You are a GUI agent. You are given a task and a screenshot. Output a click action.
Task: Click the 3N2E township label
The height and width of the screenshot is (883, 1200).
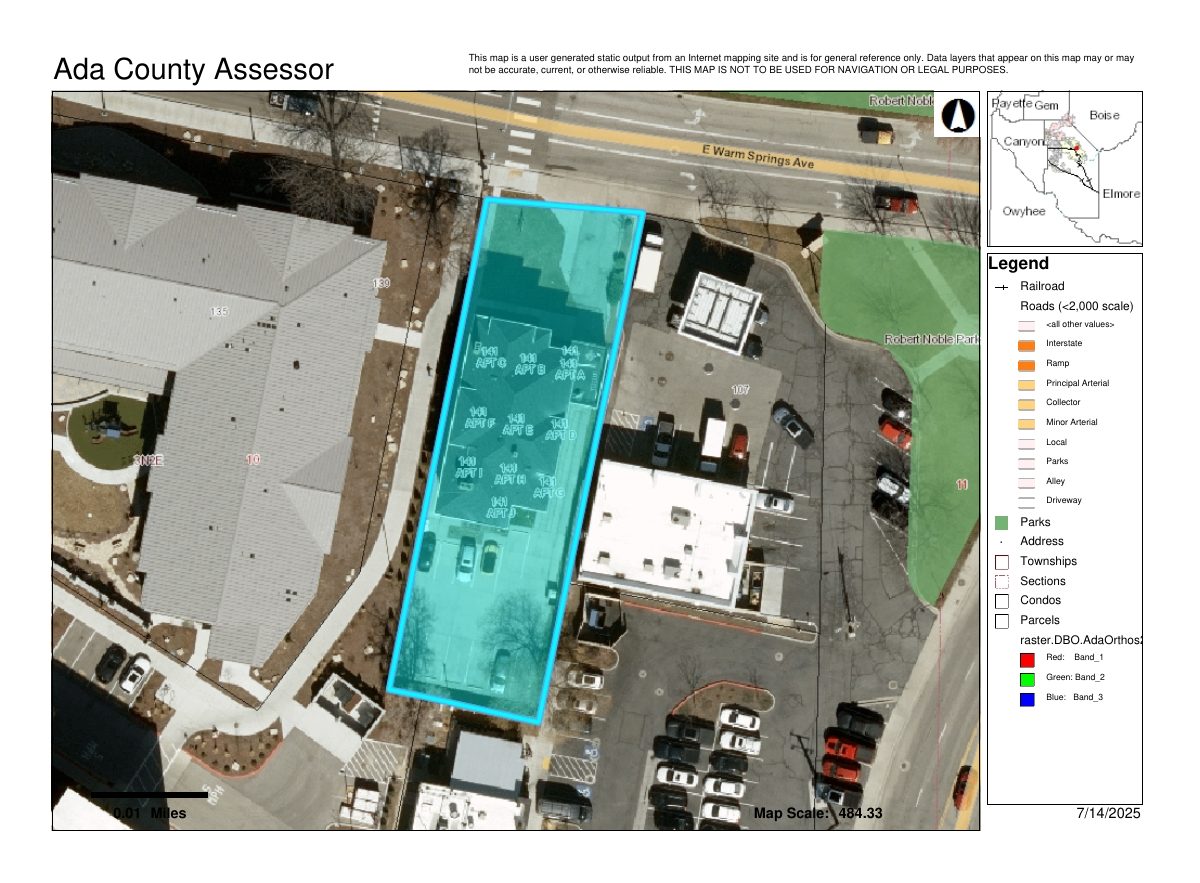pos(148,460)
